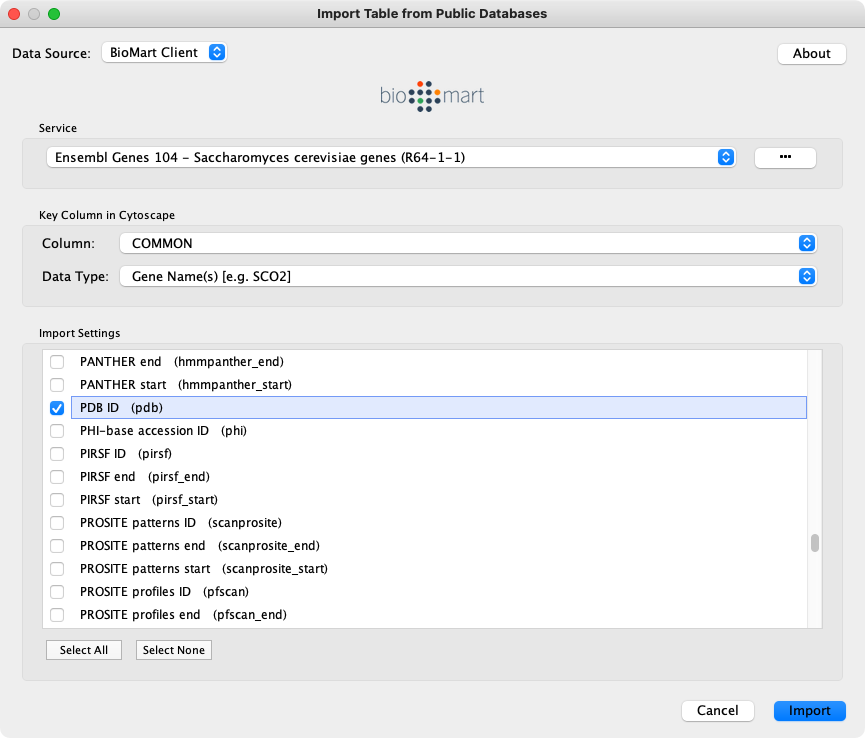
Task: Select the PIRSF start list row
Action: tap(148, 500)
